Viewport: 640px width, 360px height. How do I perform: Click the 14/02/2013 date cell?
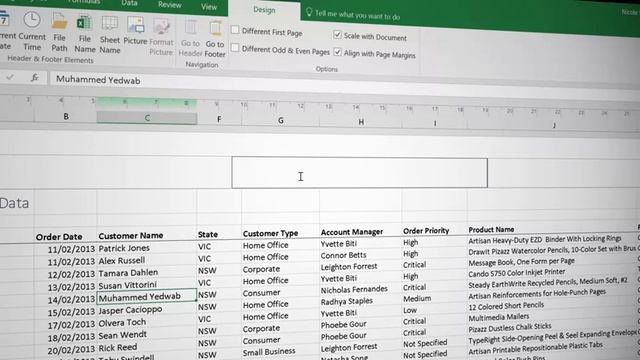pos(71,300)
